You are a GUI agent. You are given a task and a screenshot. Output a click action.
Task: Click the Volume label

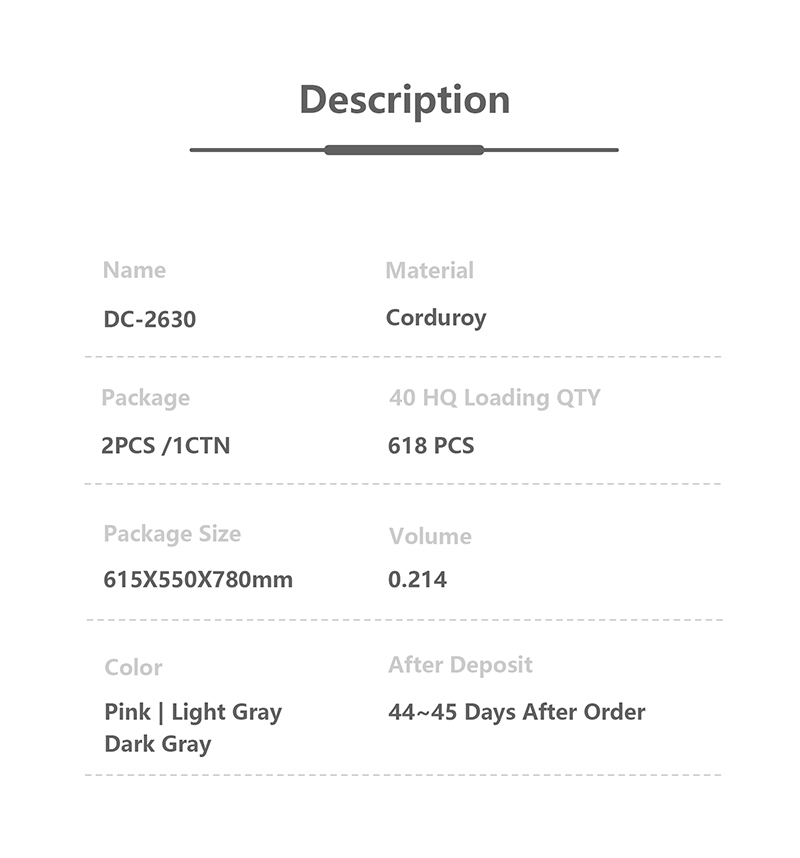(x=430, y=536)
